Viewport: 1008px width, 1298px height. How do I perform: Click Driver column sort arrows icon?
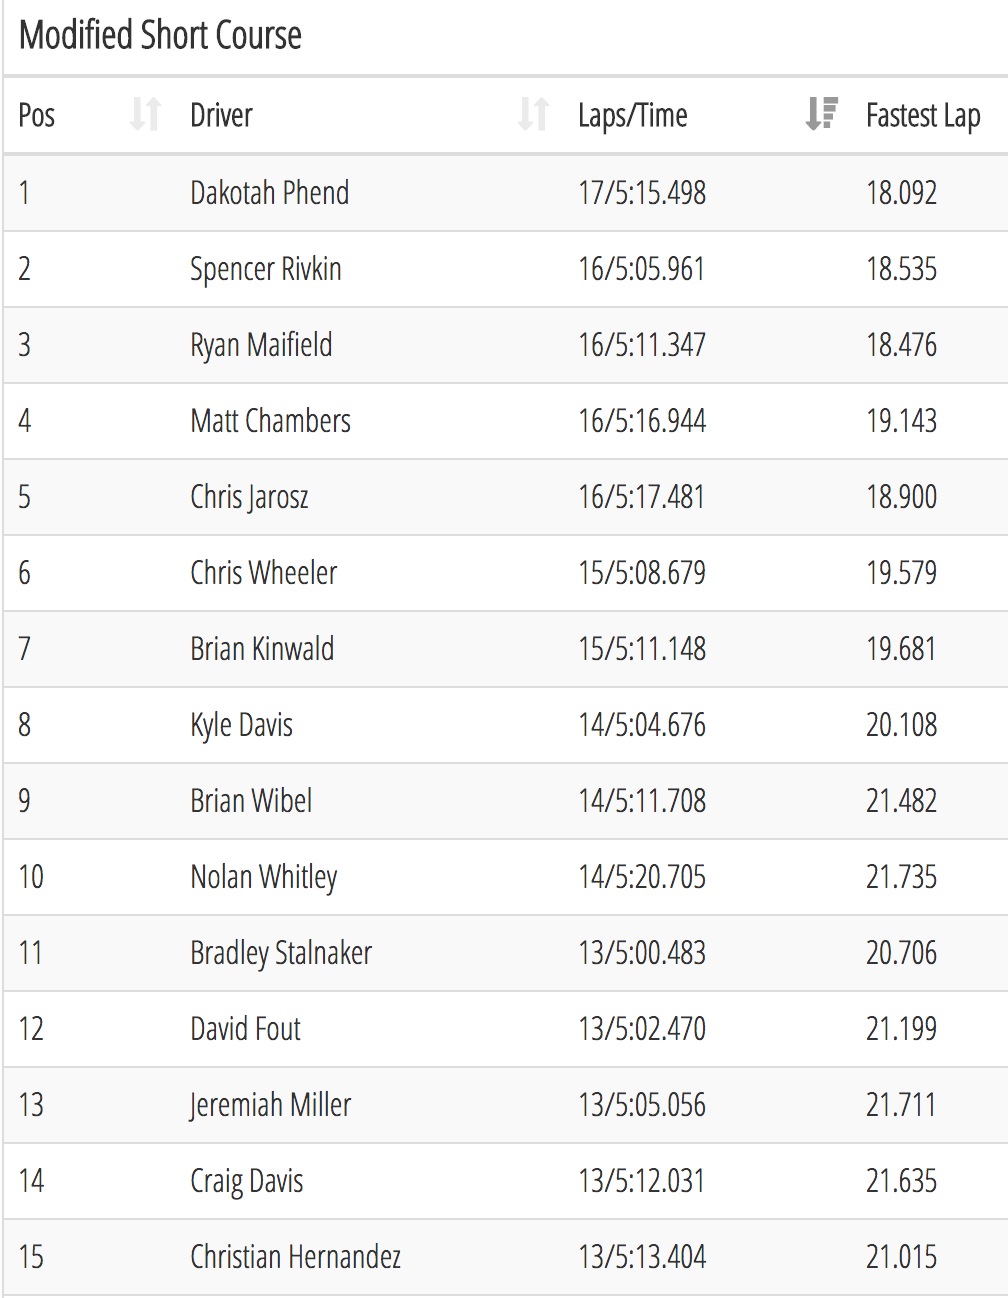click(533, 114)
